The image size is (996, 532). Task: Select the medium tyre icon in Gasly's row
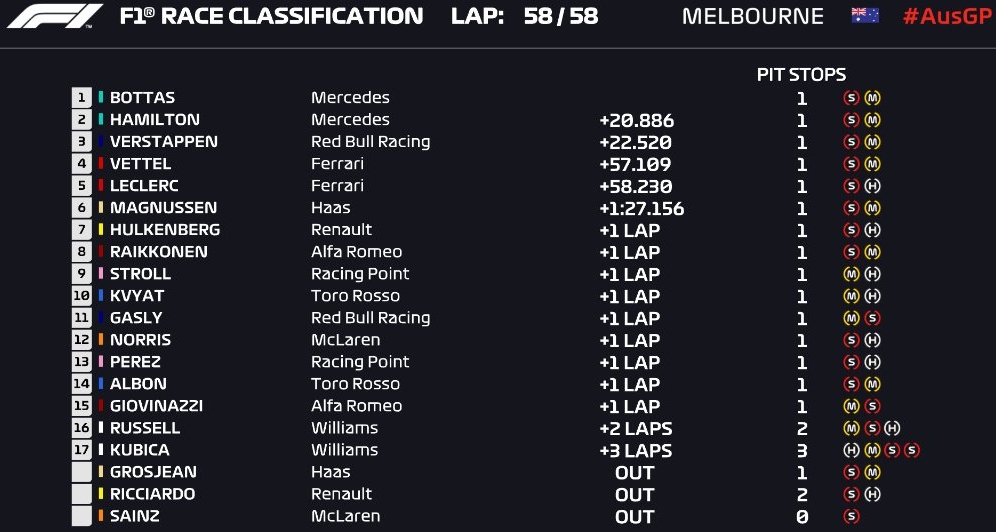[x=851, y=318]
